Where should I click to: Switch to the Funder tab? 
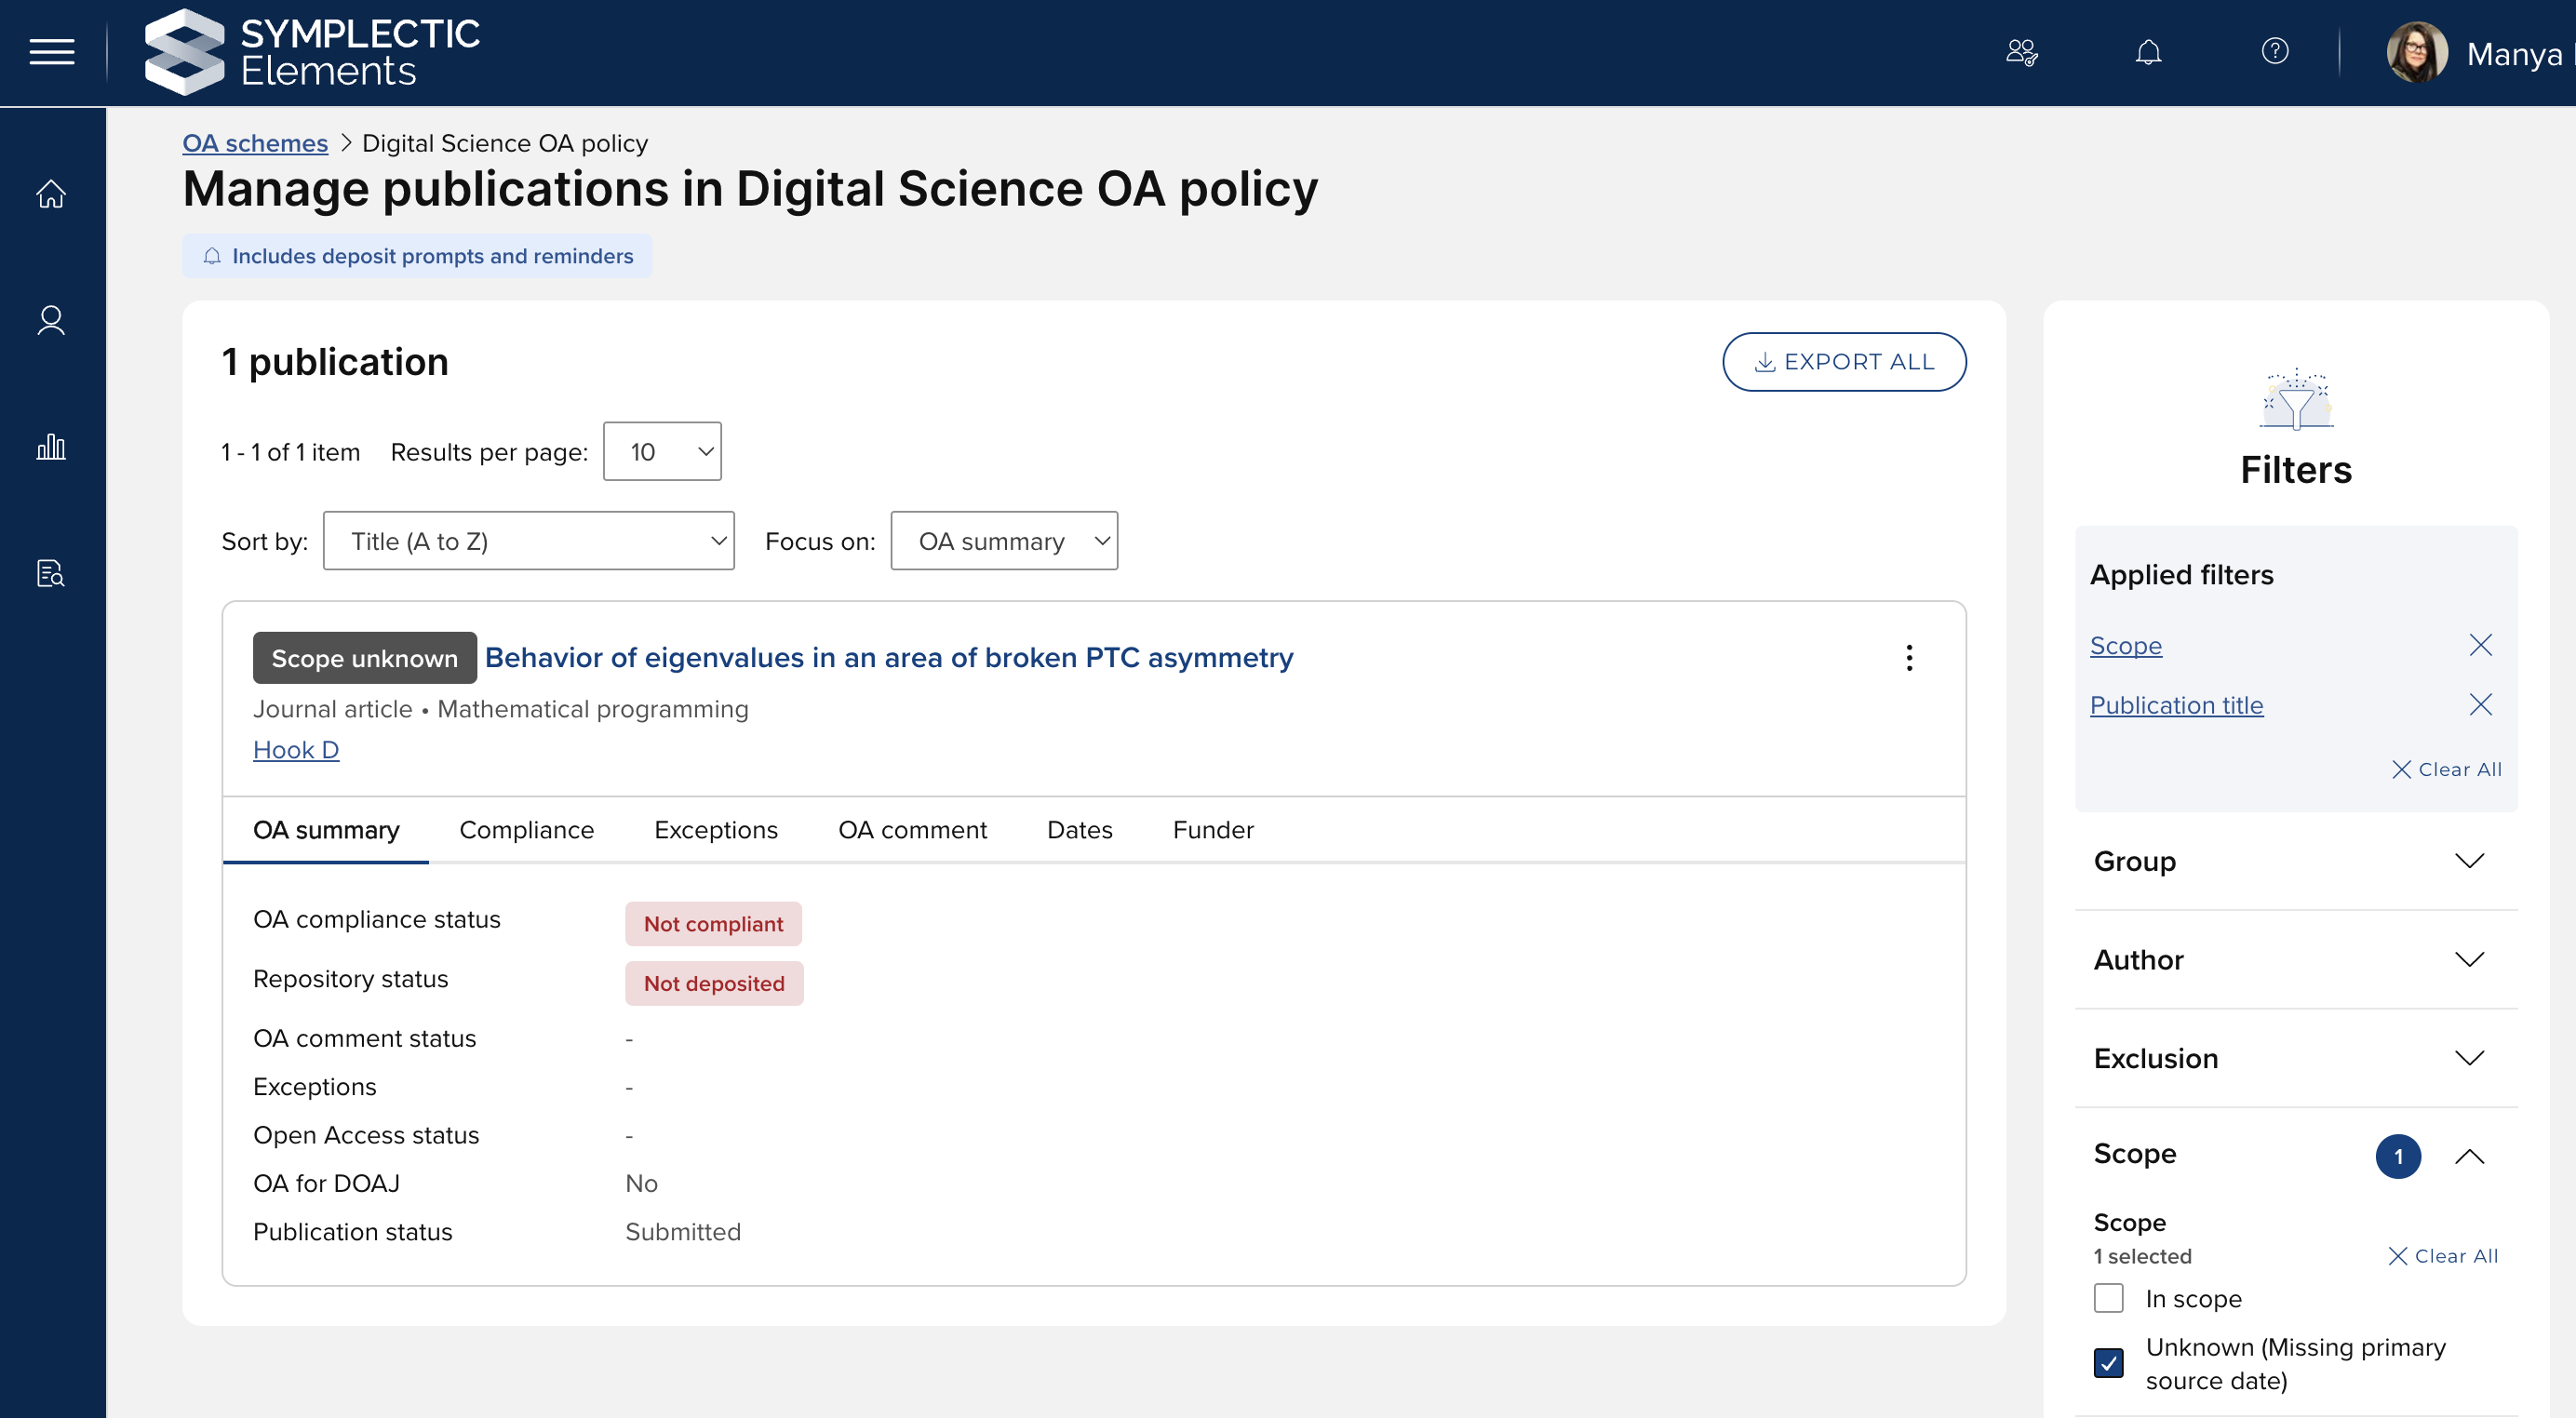1212,830
